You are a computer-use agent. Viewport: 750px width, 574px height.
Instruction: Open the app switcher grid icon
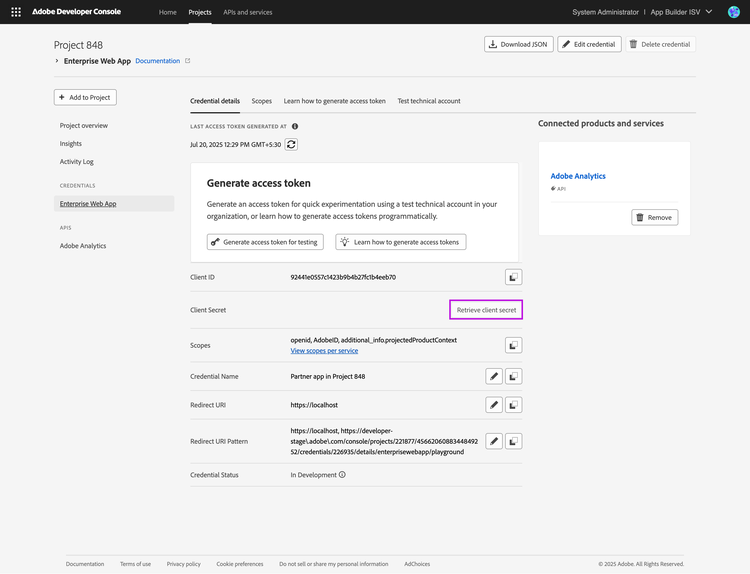click(x=15, y=12)
